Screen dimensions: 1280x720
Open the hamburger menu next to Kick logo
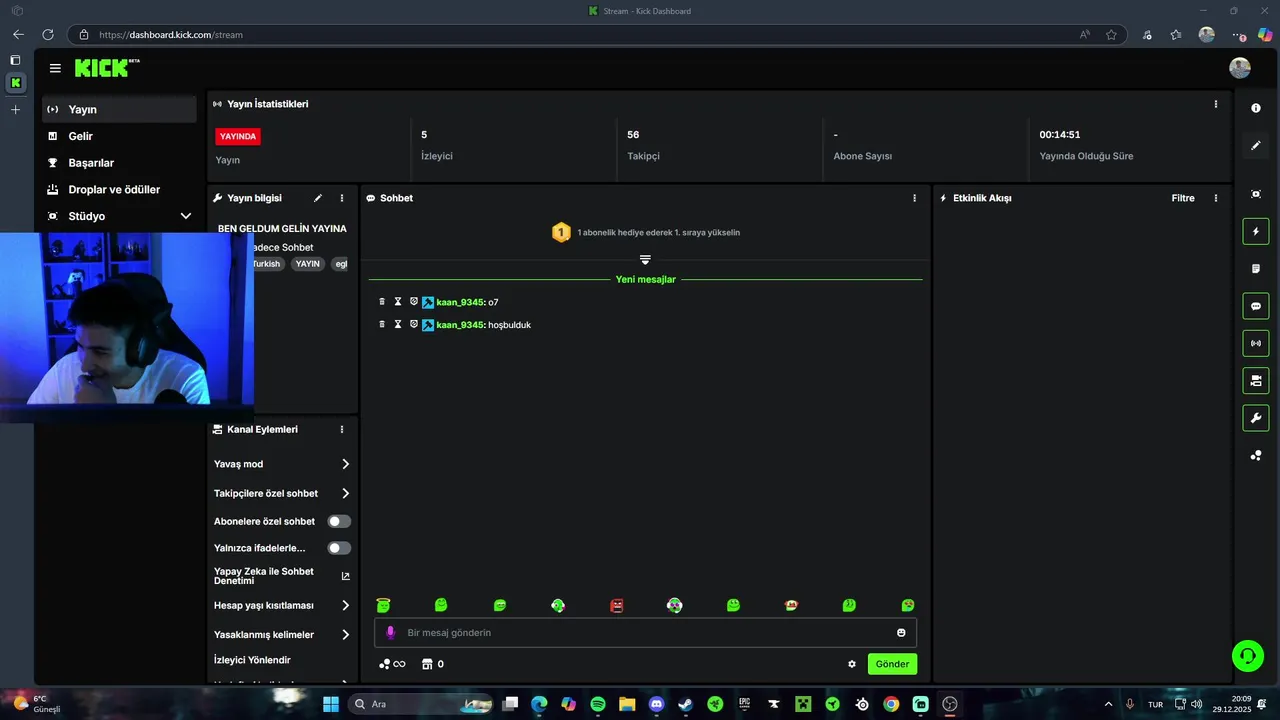[x=55, y=68]
